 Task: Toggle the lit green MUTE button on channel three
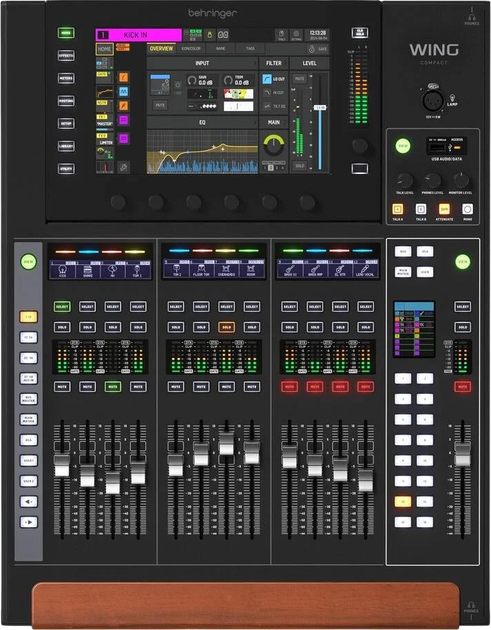point(113,387)
